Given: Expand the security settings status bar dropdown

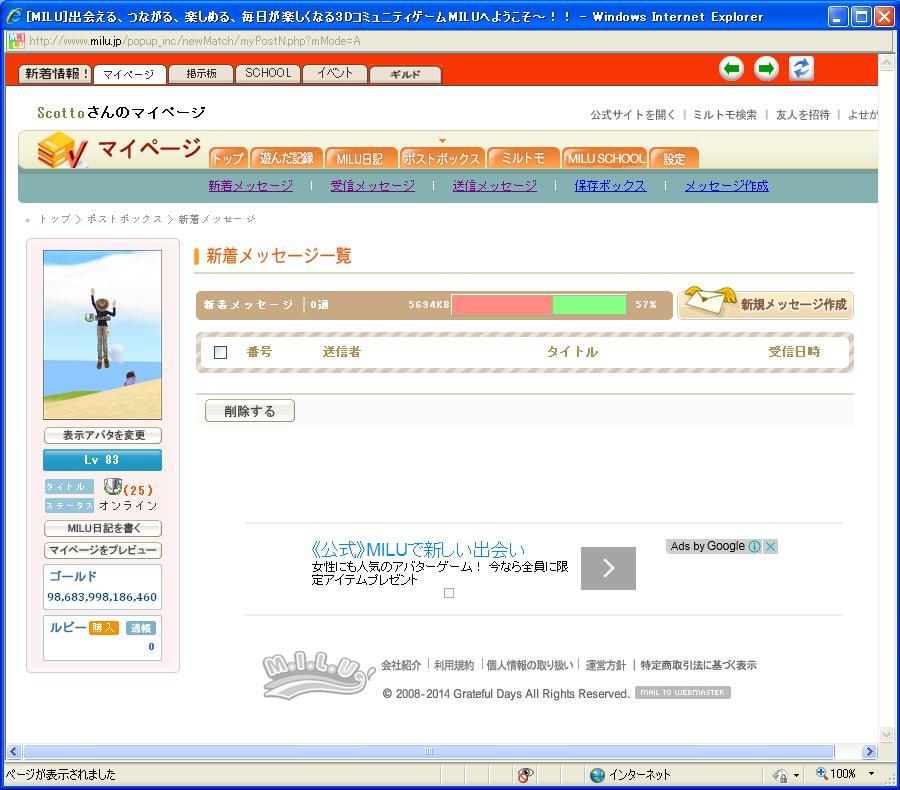Looking at the screenshot, I should click(797, 775).
